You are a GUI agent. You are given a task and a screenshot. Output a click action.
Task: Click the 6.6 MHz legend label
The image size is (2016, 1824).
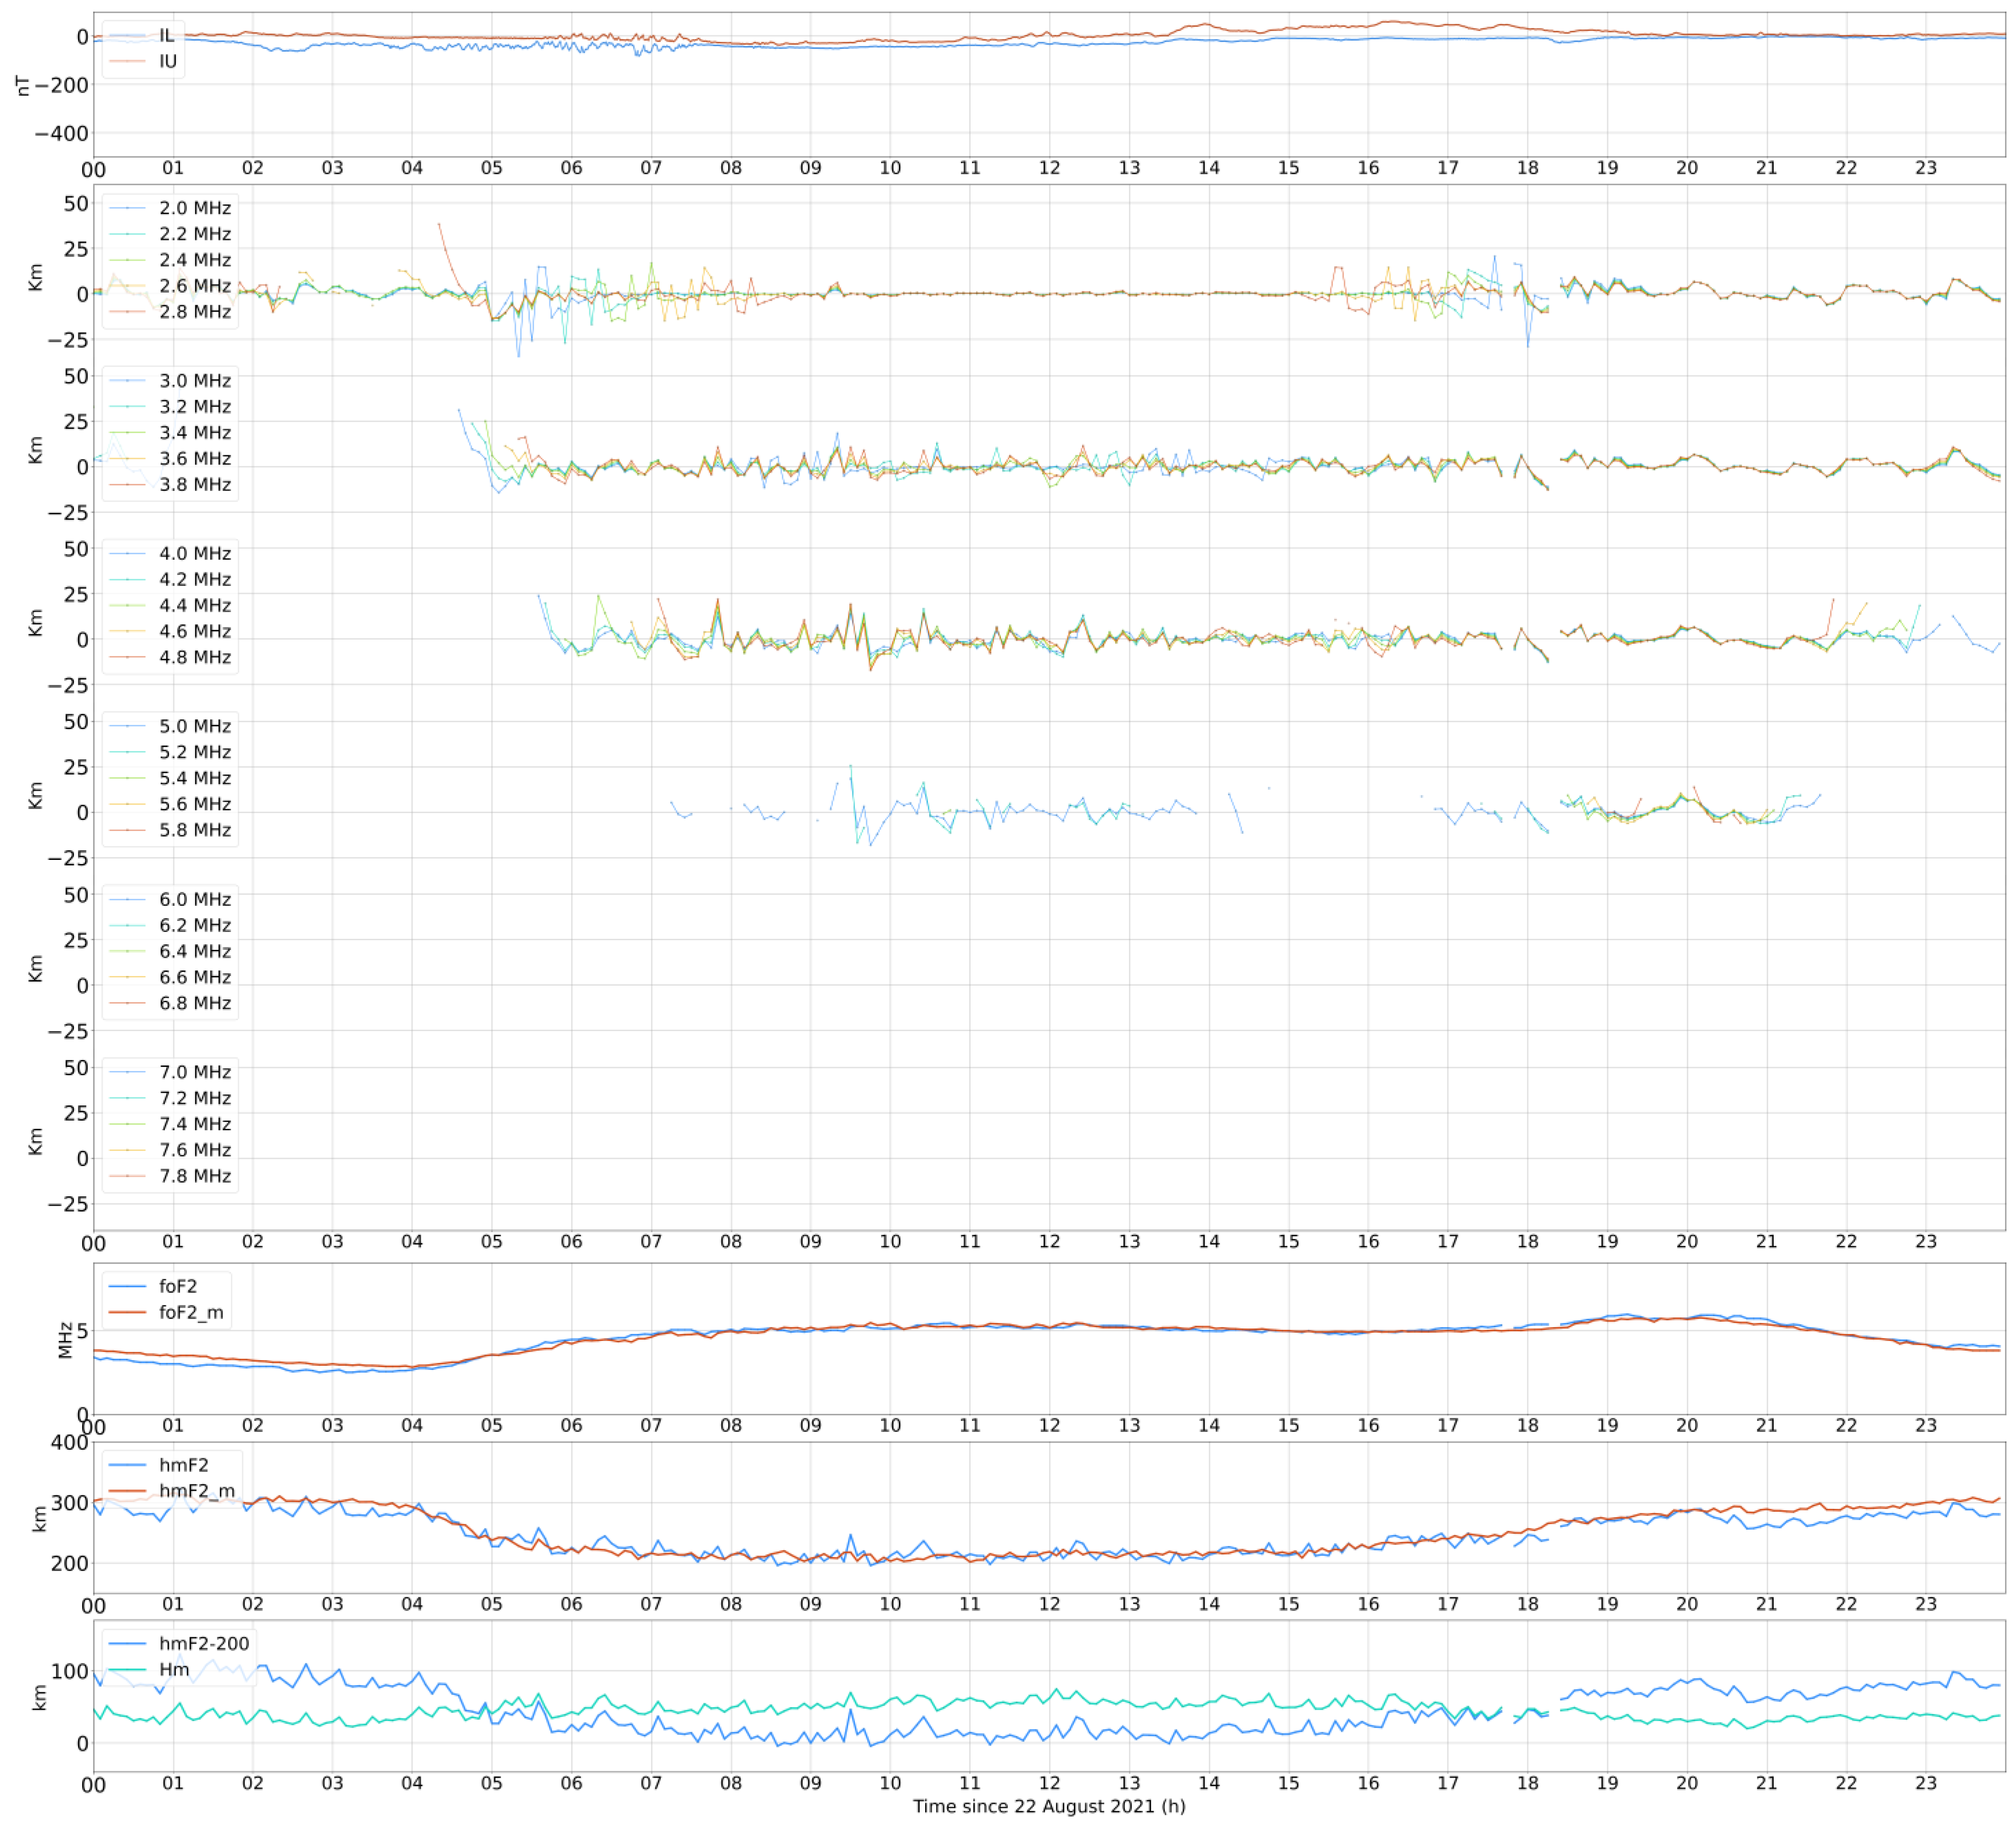[195, 977]
